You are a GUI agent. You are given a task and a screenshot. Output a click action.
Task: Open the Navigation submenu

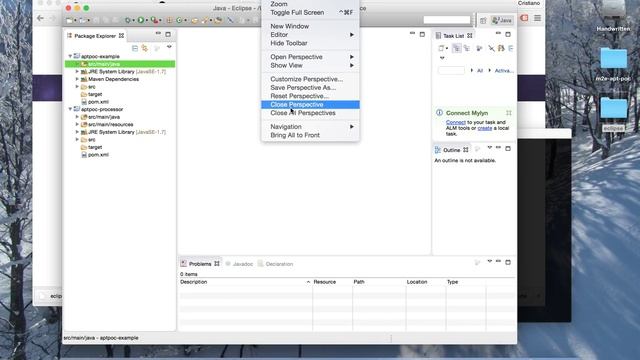coord(310,127)
